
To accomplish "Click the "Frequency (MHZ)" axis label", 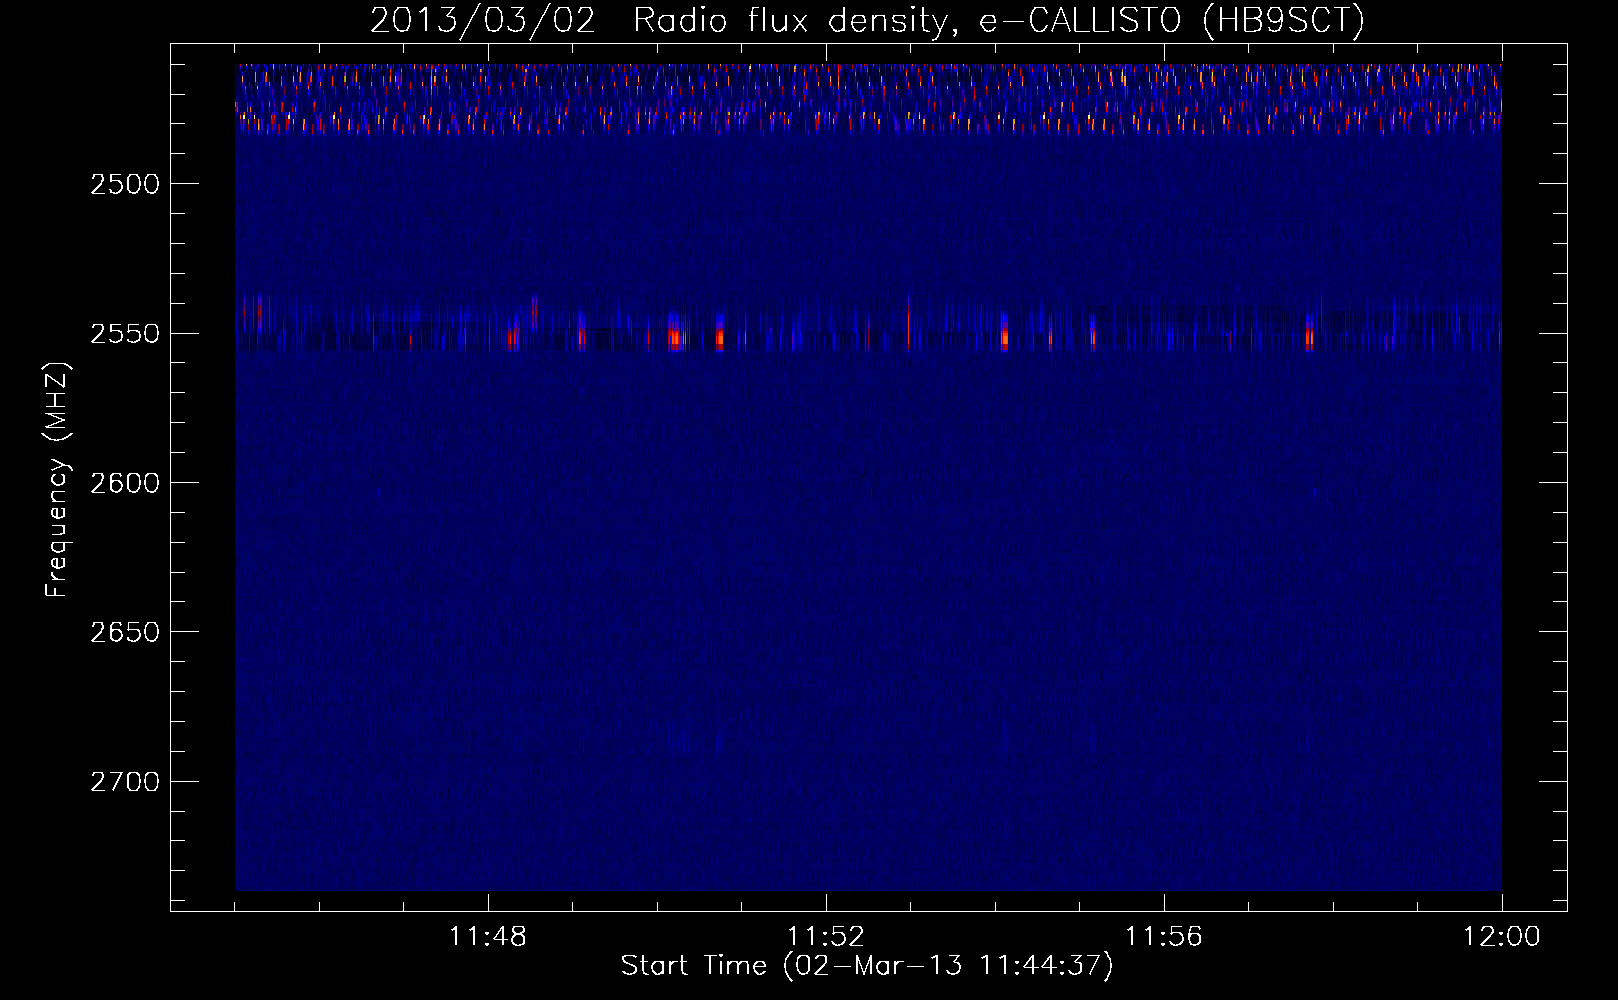I will (x=58, y=480).
